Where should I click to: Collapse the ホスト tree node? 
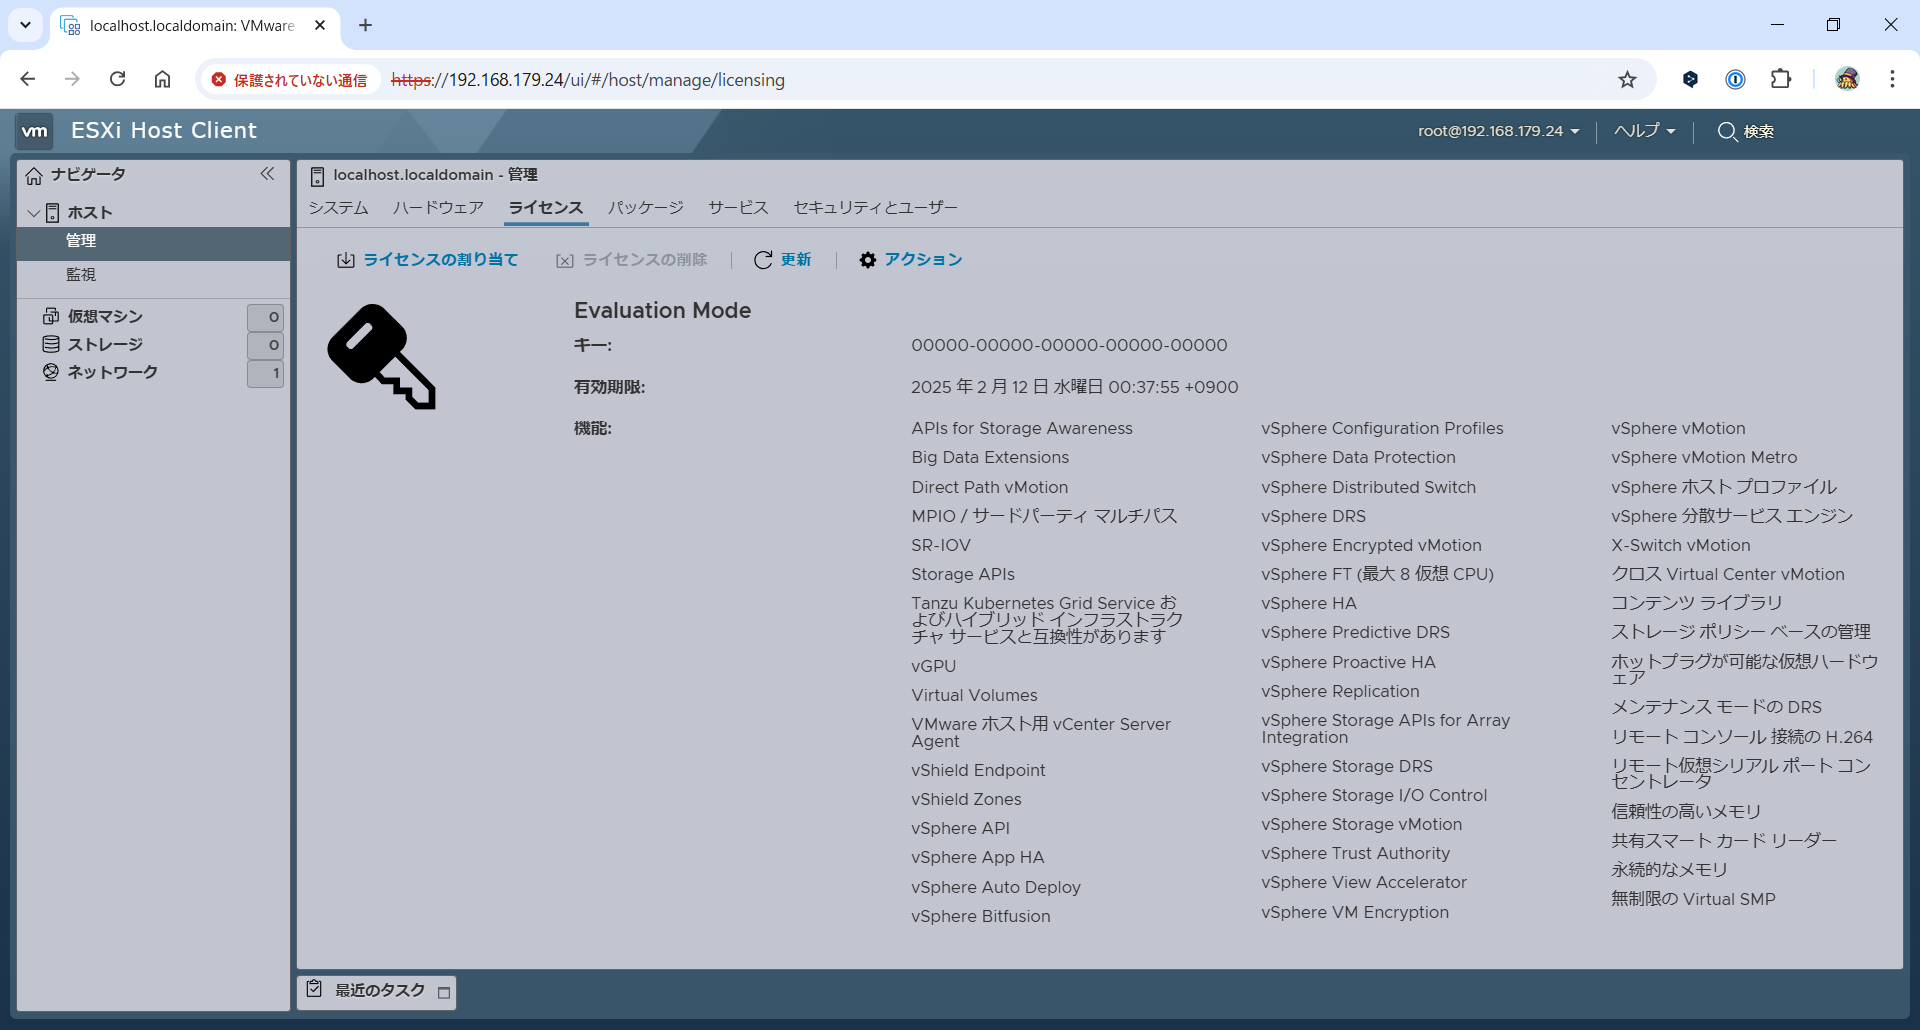coord(34,213)
